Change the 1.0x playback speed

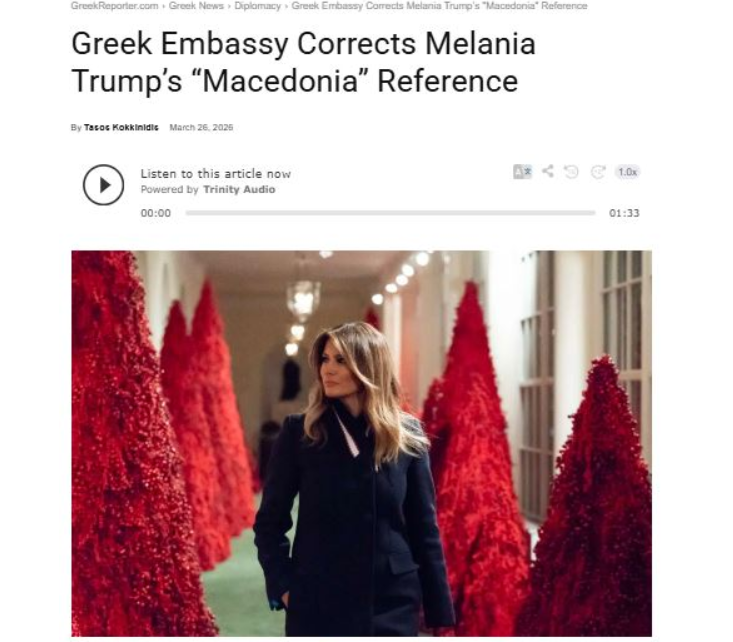[x=627, y=172]
